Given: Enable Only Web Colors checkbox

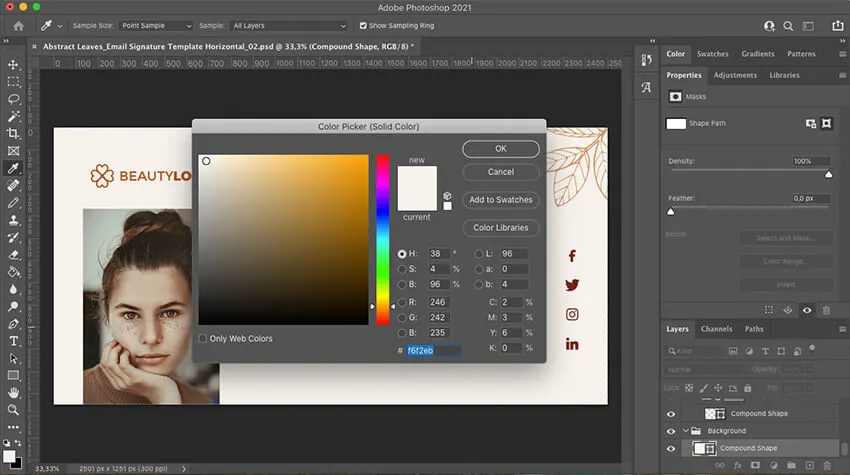Looking at the screenshot, I should (x=203, y=338).
